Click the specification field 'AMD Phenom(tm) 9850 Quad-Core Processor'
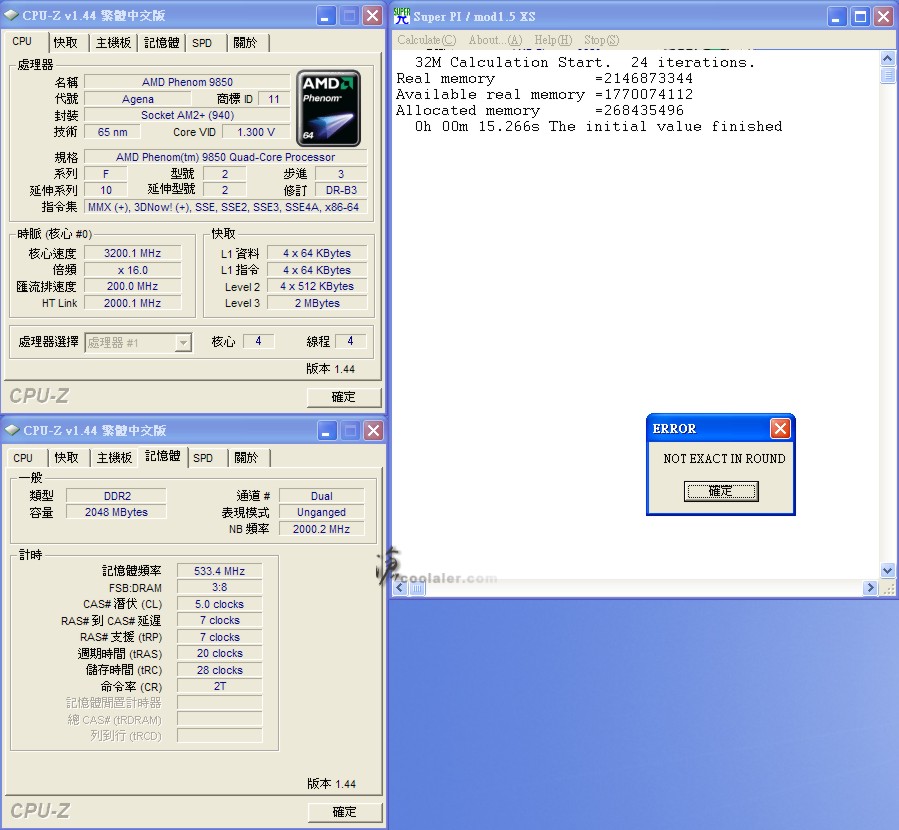The image size is (899, 830). pyautogui.click(x=226, y=157)
